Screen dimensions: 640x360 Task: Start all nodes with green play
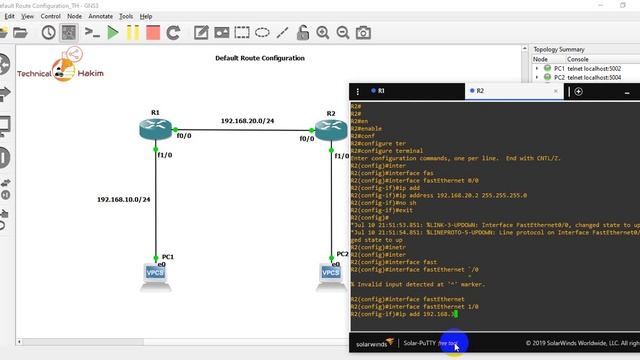pos(113,33)
